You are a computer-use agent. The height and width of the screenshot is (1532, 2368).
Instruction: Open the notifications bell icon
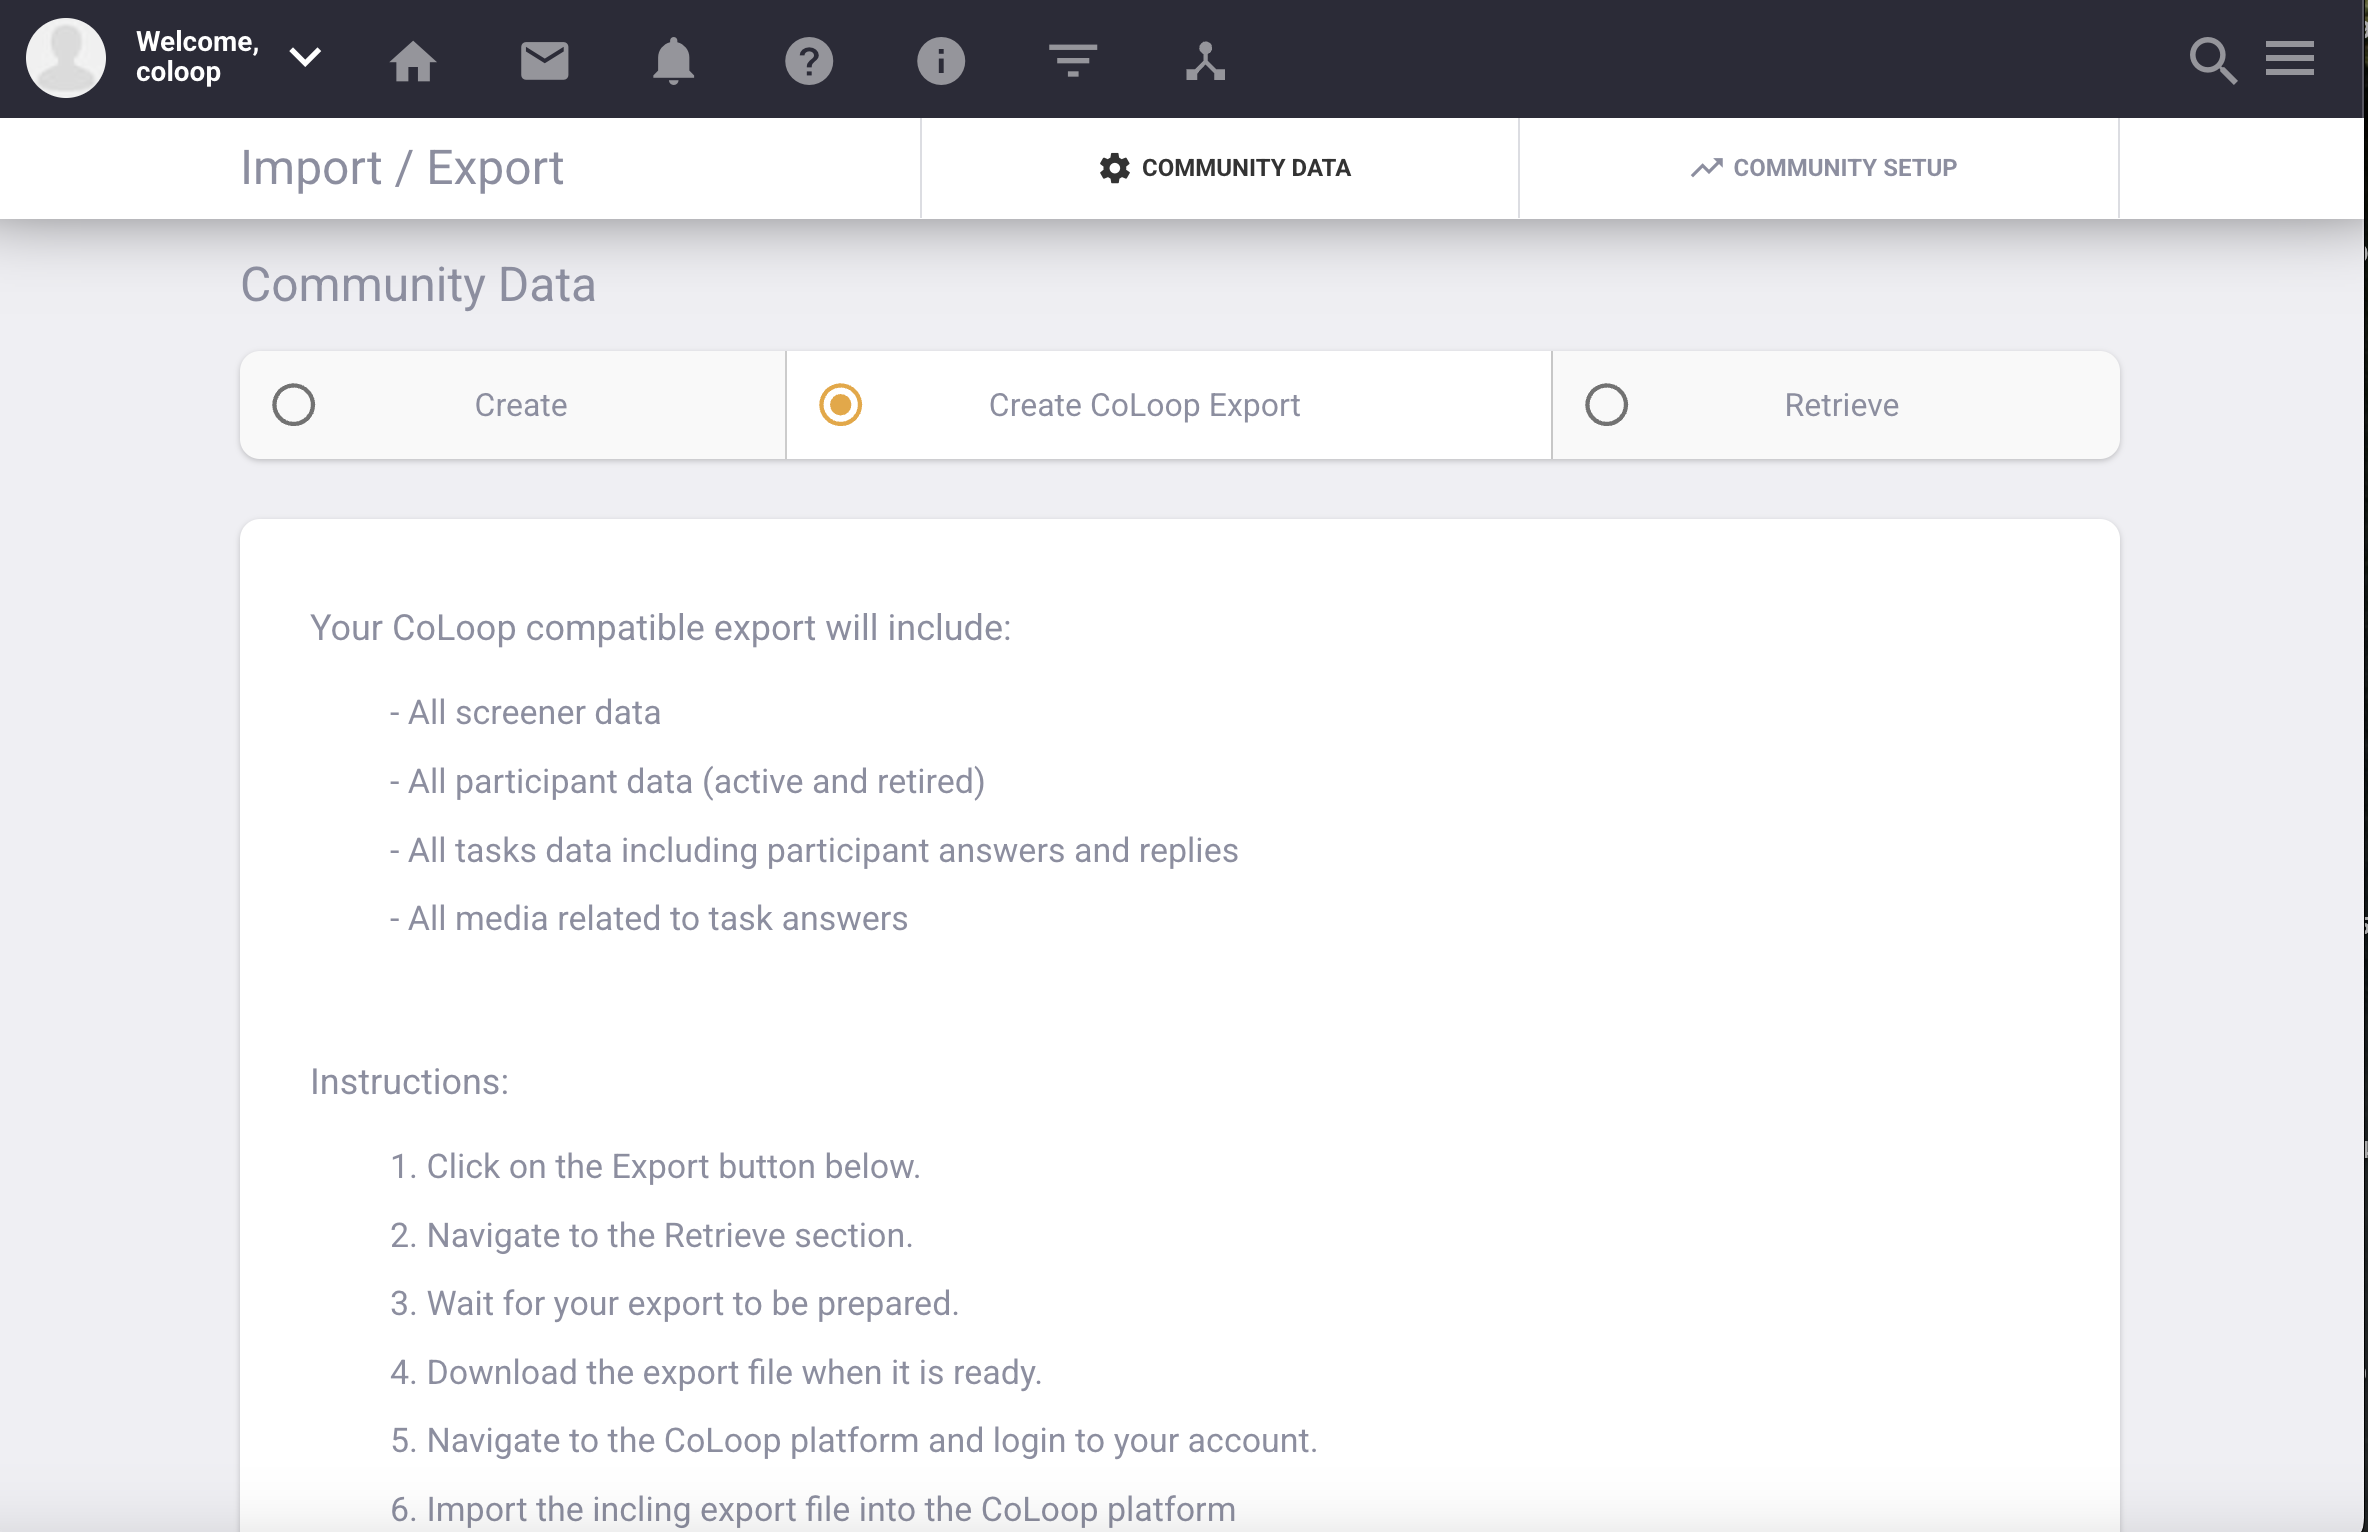(x=673, y=61)
